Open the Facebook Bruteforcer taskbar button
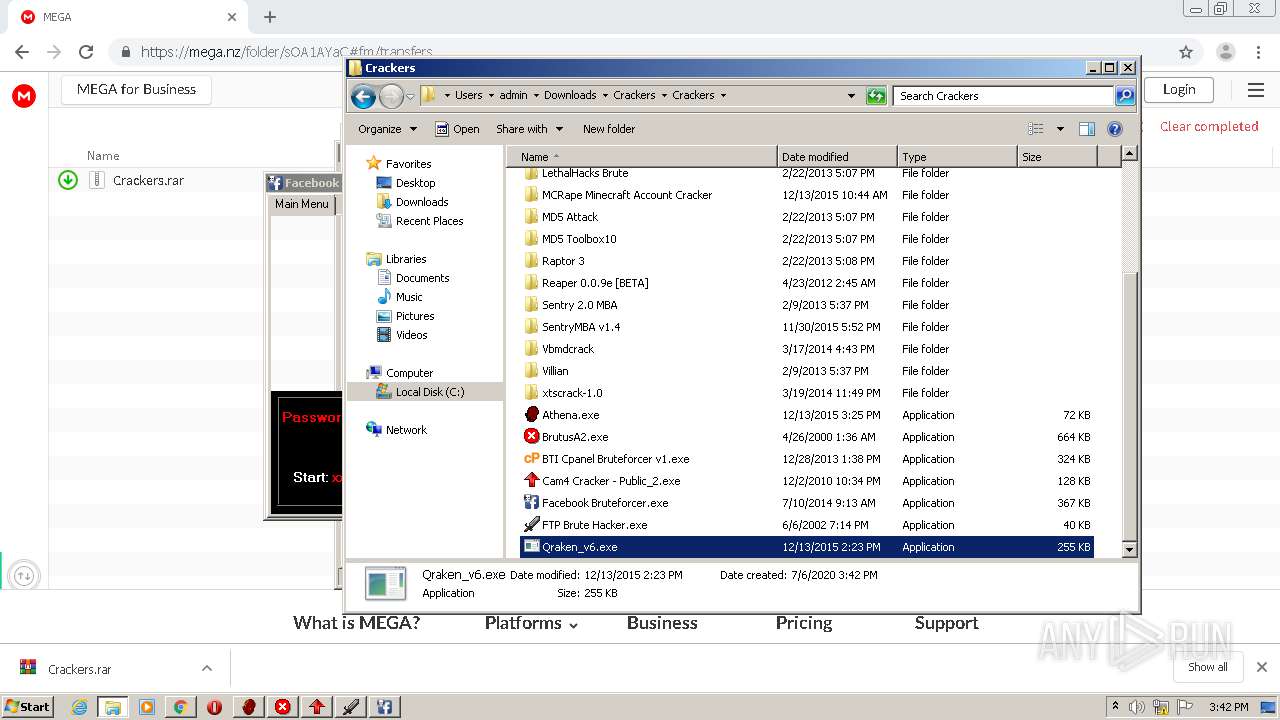This screenshot has width=1280, height=720. (384, 707)
